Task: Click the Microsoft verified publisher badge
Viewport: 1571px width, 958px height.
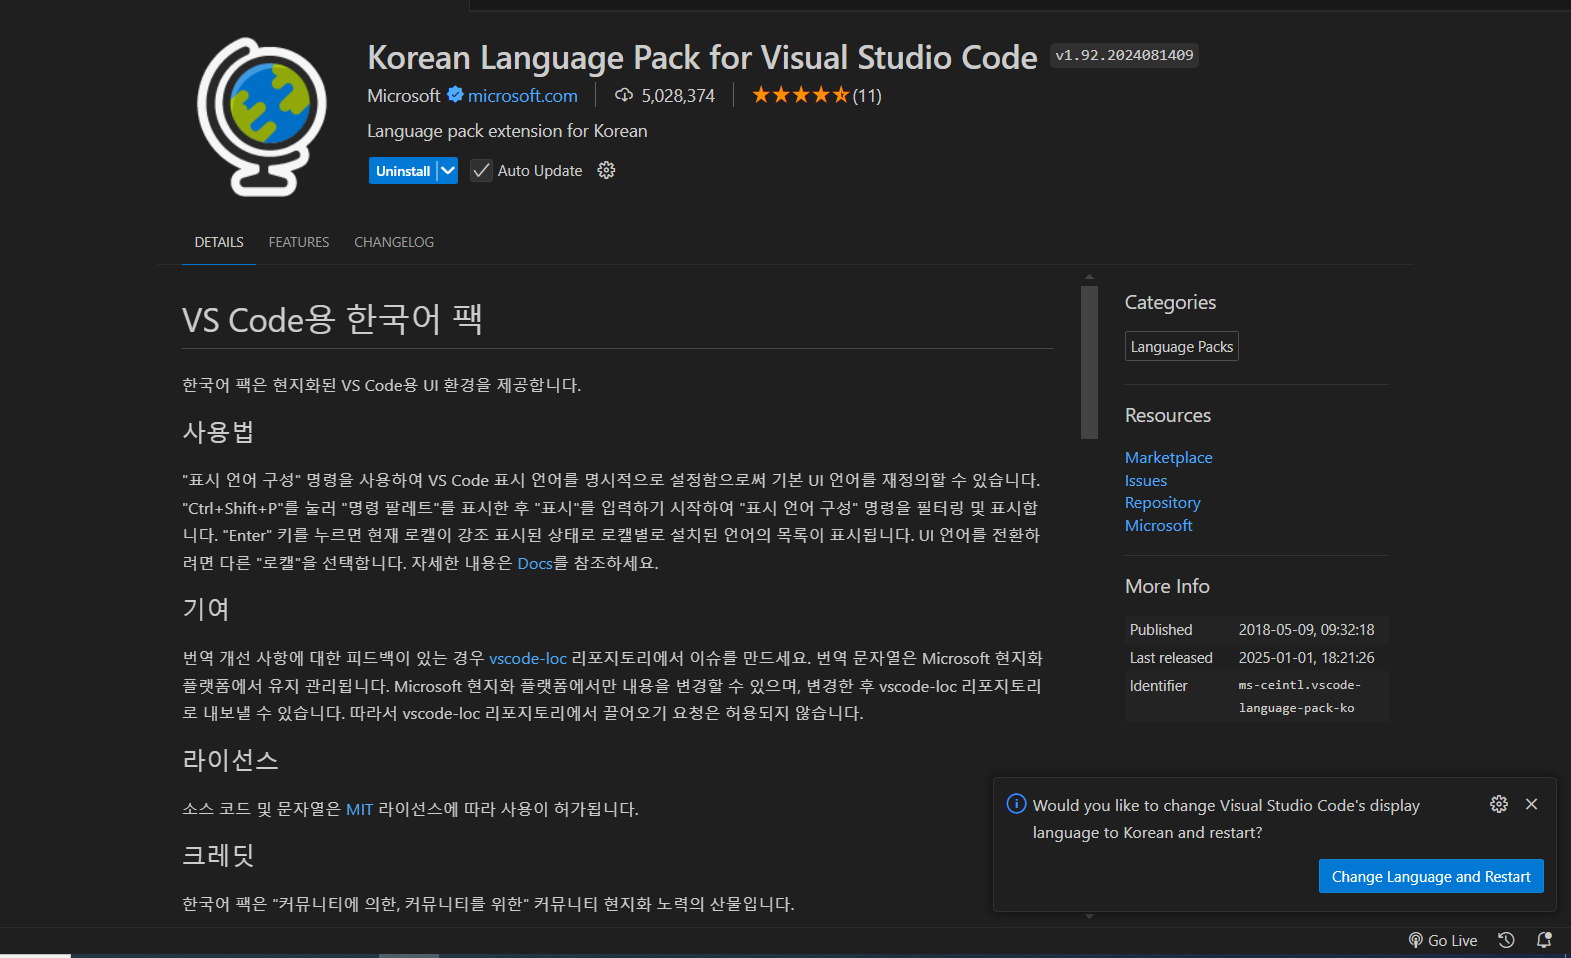Action: 455,95
